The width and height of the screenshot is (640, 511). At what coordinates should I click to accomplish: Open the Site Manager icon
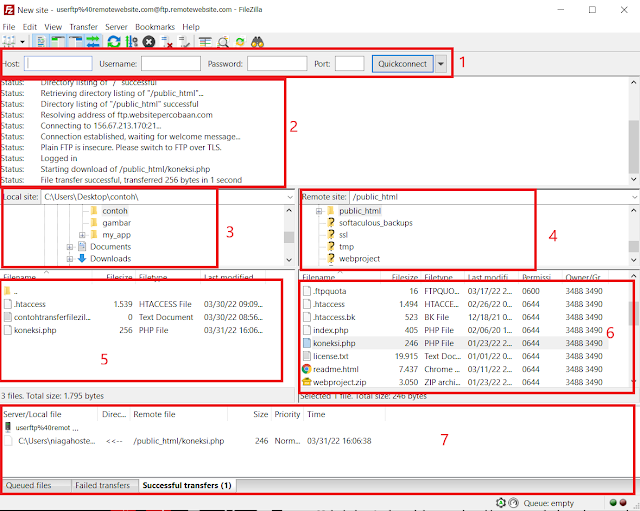coord(9,41)
